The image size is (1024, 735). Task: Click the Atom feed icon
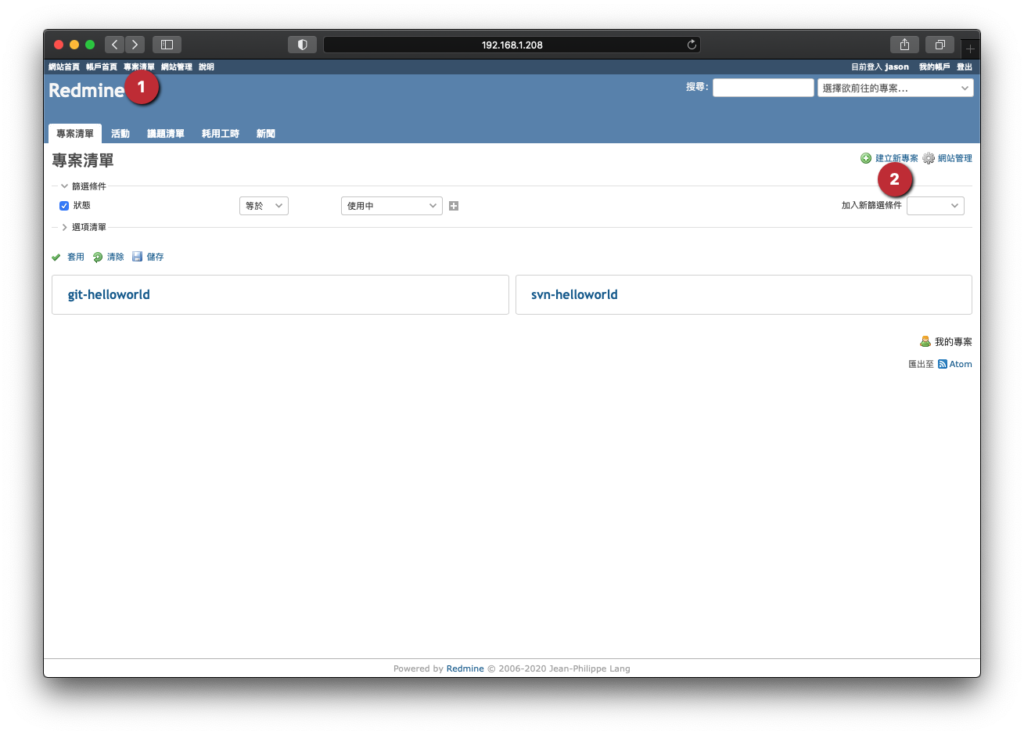click(x=942, y=364)
